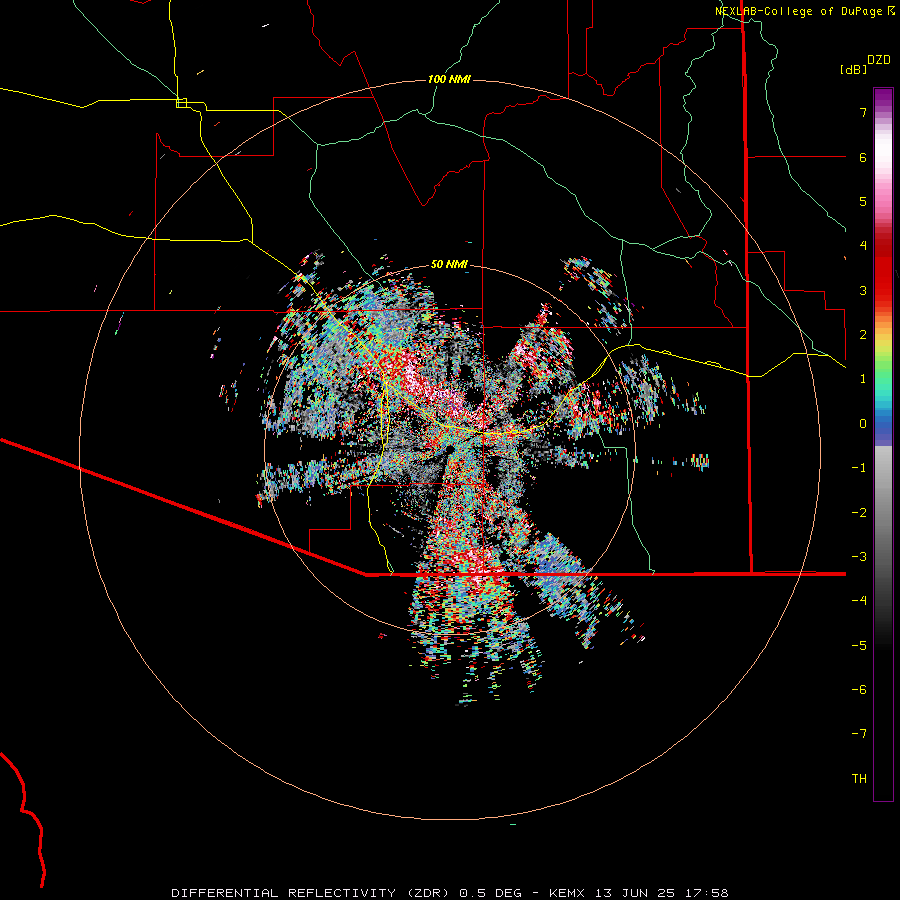Click the -7 value on color scale

tap(859, 734)
